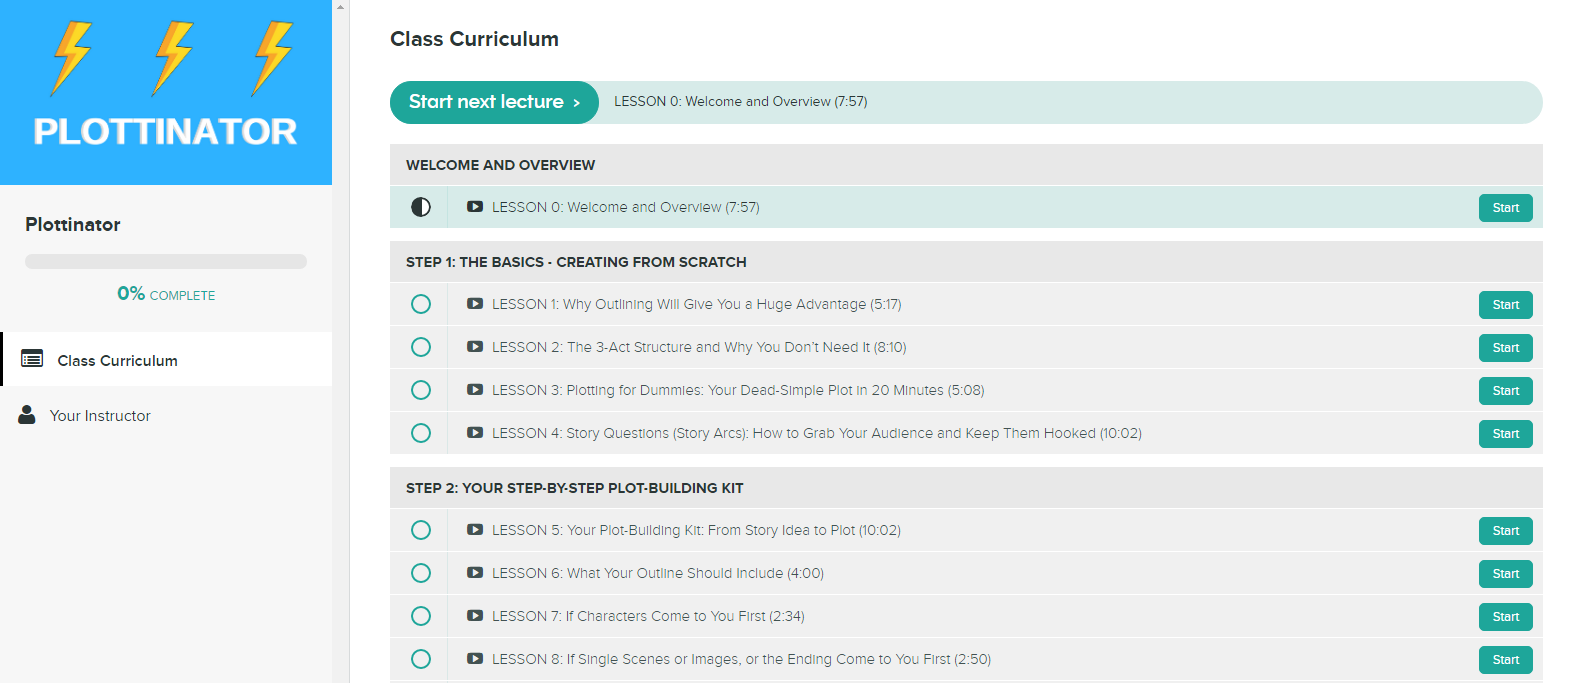The height and width of the screenshot is (683, 1581).
Task: Click the completion circle for LESSON 5
Action: (x=421, y=530)
